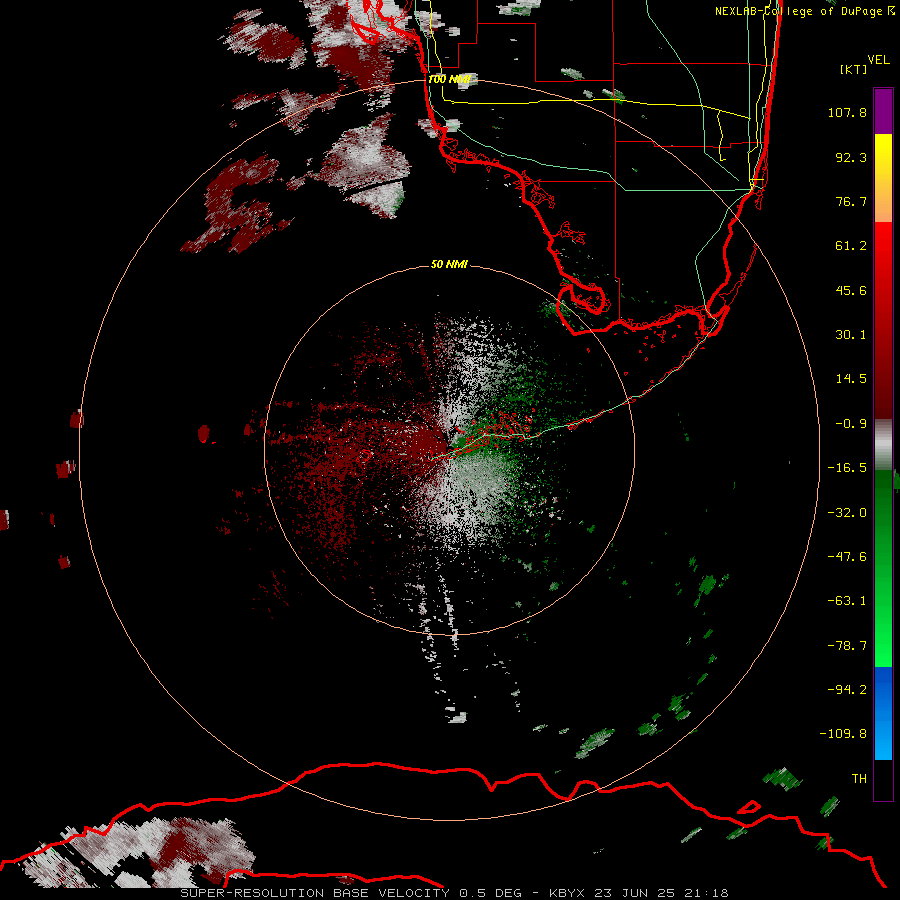Click the blue segment of the color bar
This screenshot has width=900, height=900.
[883, 713]
